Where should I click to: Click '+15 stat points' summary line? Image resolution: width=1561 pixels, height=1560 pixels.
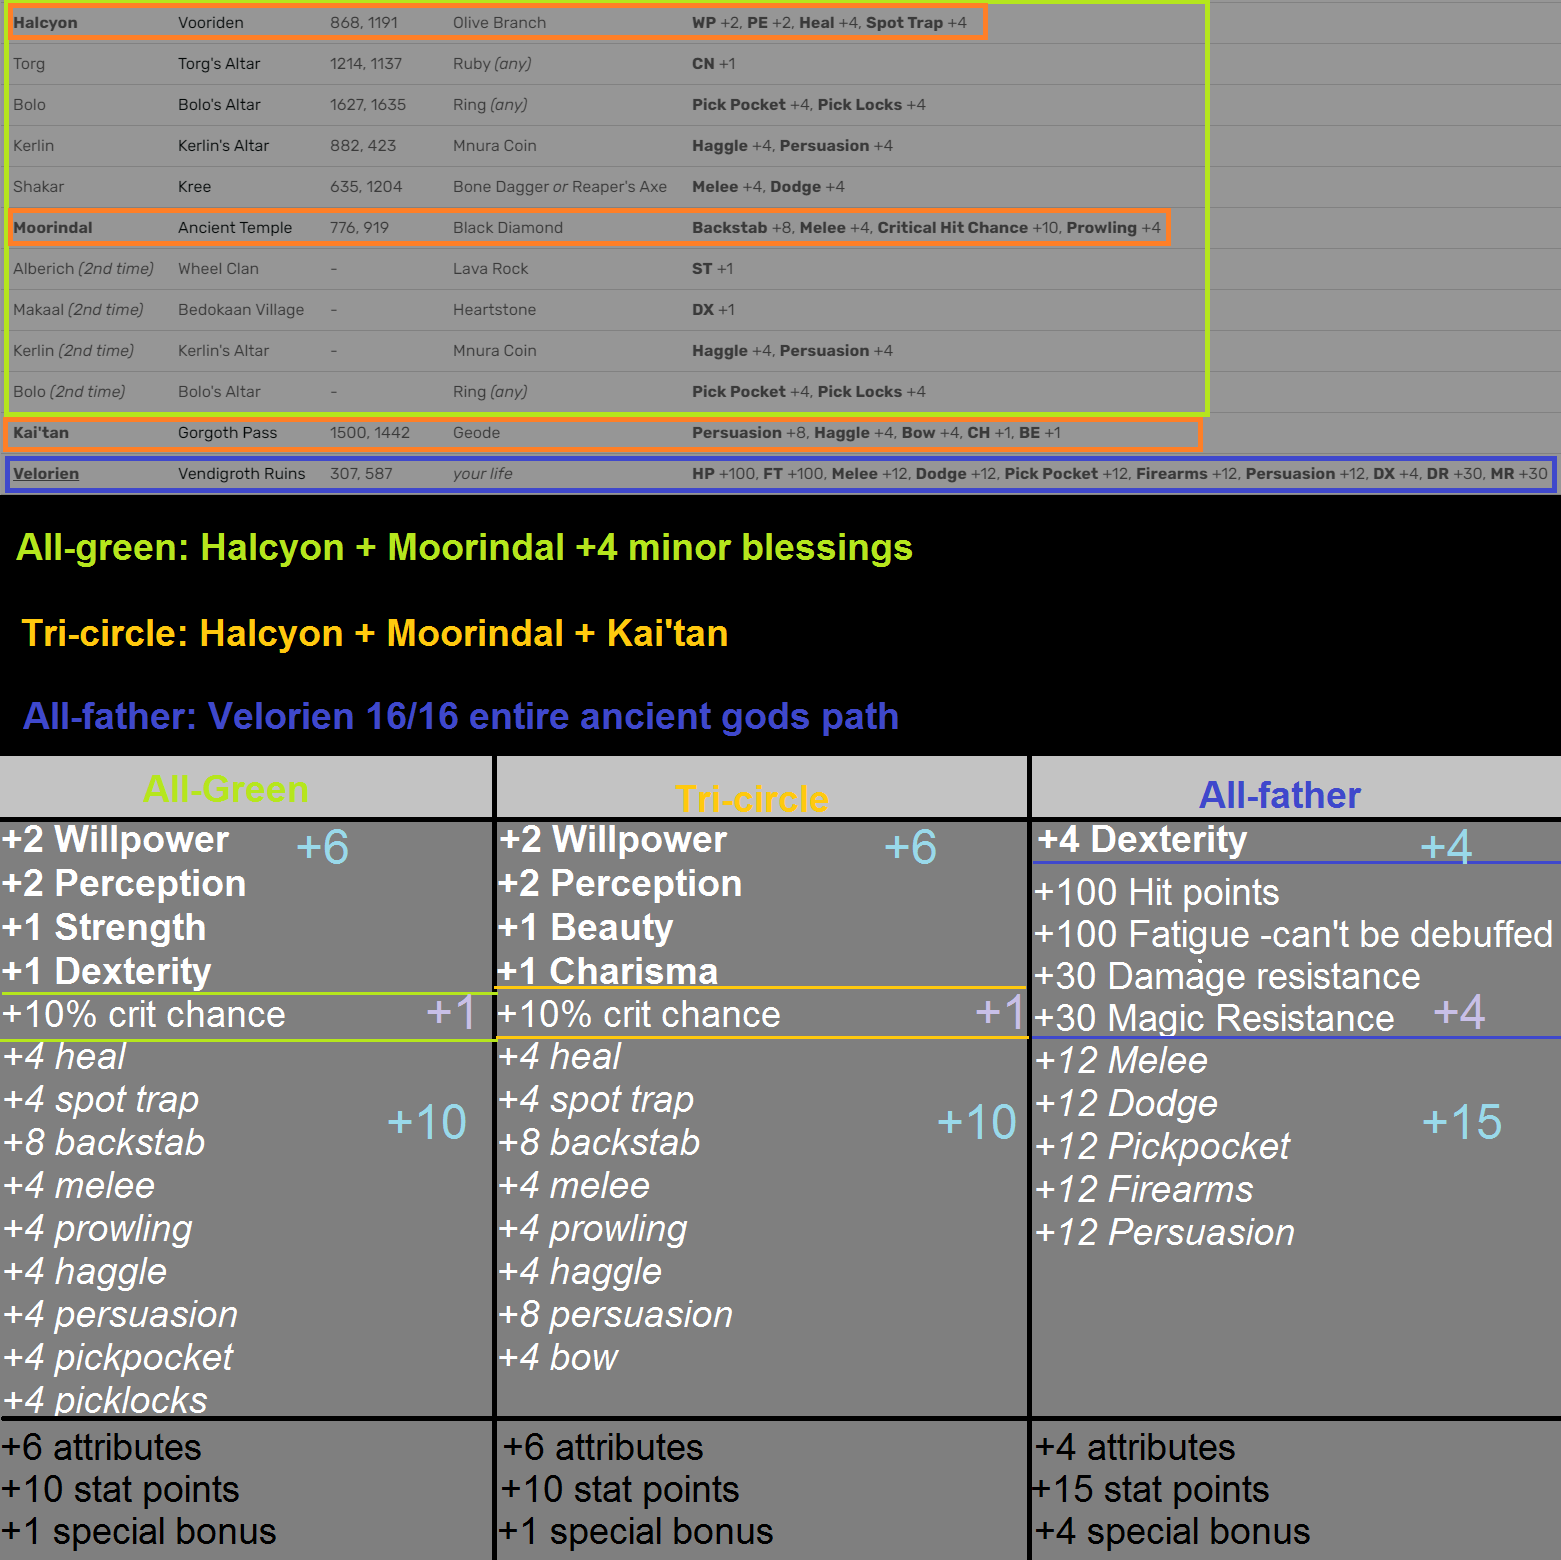coord(1150,1490)
